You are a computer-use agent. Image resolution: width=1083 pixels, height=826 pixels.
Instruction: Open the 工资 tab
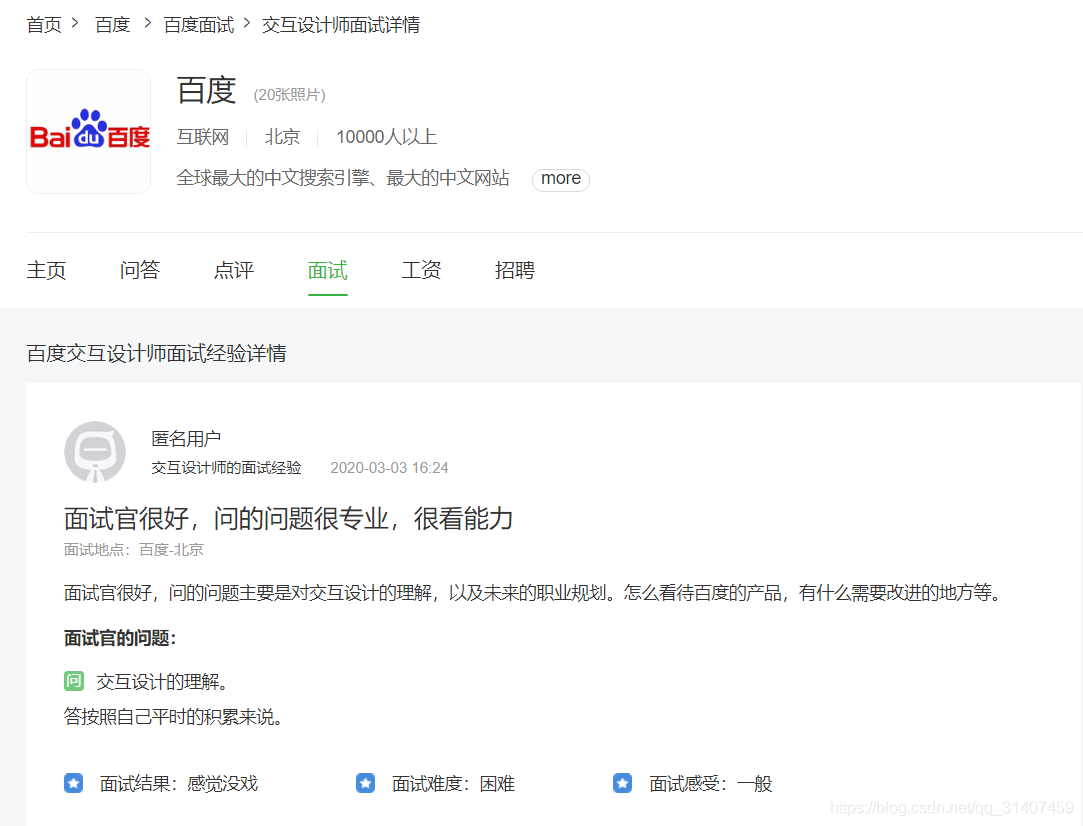(421, 270)
